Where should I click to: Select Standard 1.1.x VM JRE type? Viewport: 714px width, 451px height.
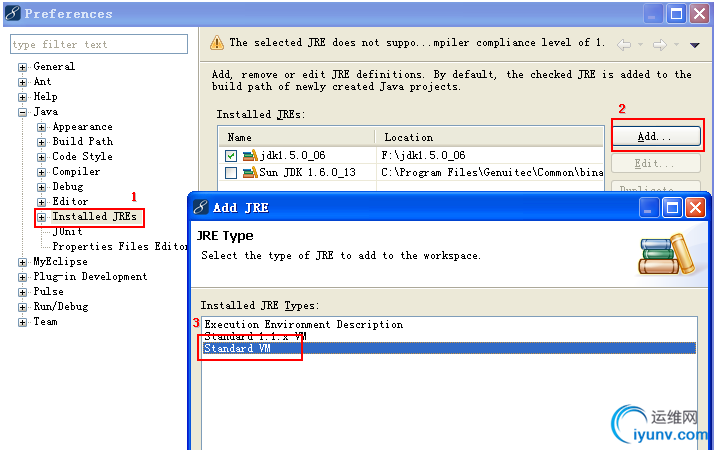click(255, 336)
